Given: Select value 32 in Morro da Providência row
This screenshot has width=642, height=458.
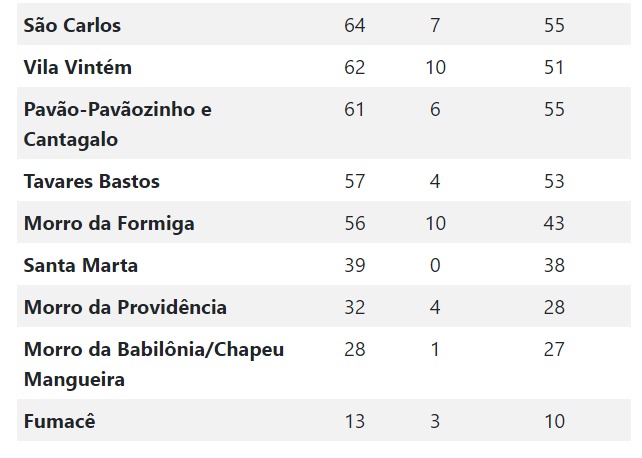Looking at the screenshot, I should 355,307.
